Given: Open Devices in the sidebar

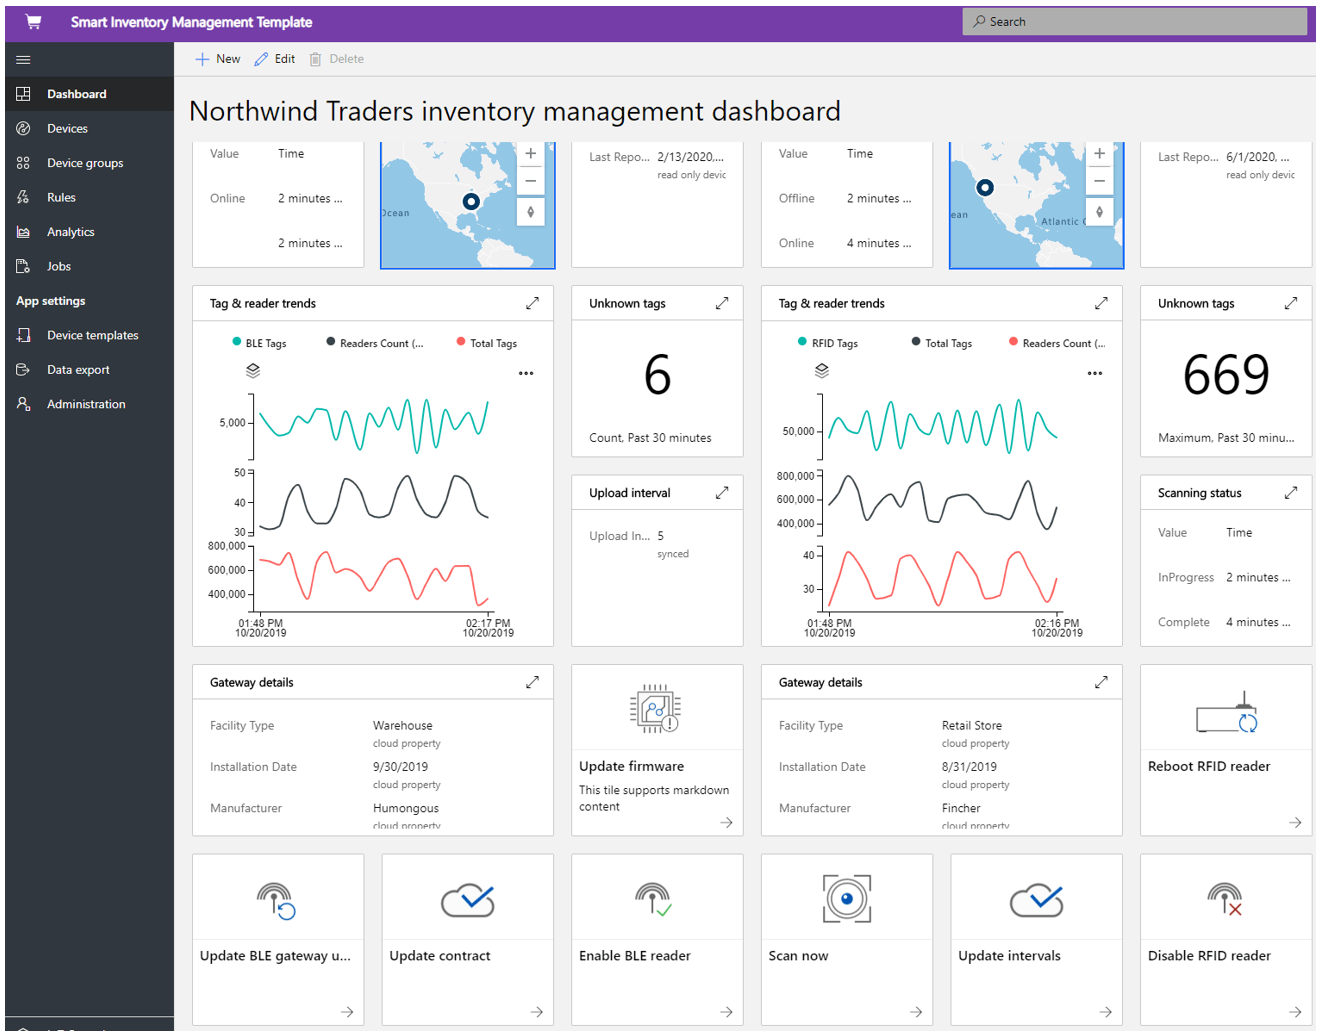Looking at the screenshot, I should coord(89,128).
